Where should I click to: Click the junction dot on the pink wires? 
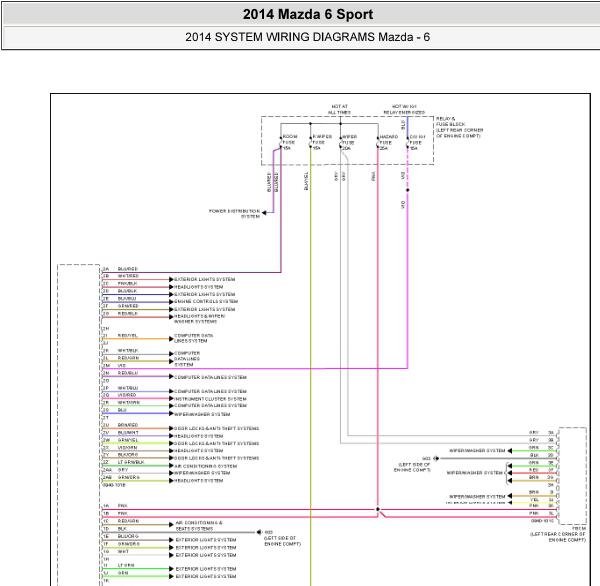pyautogui.click(x=378, y=509)
